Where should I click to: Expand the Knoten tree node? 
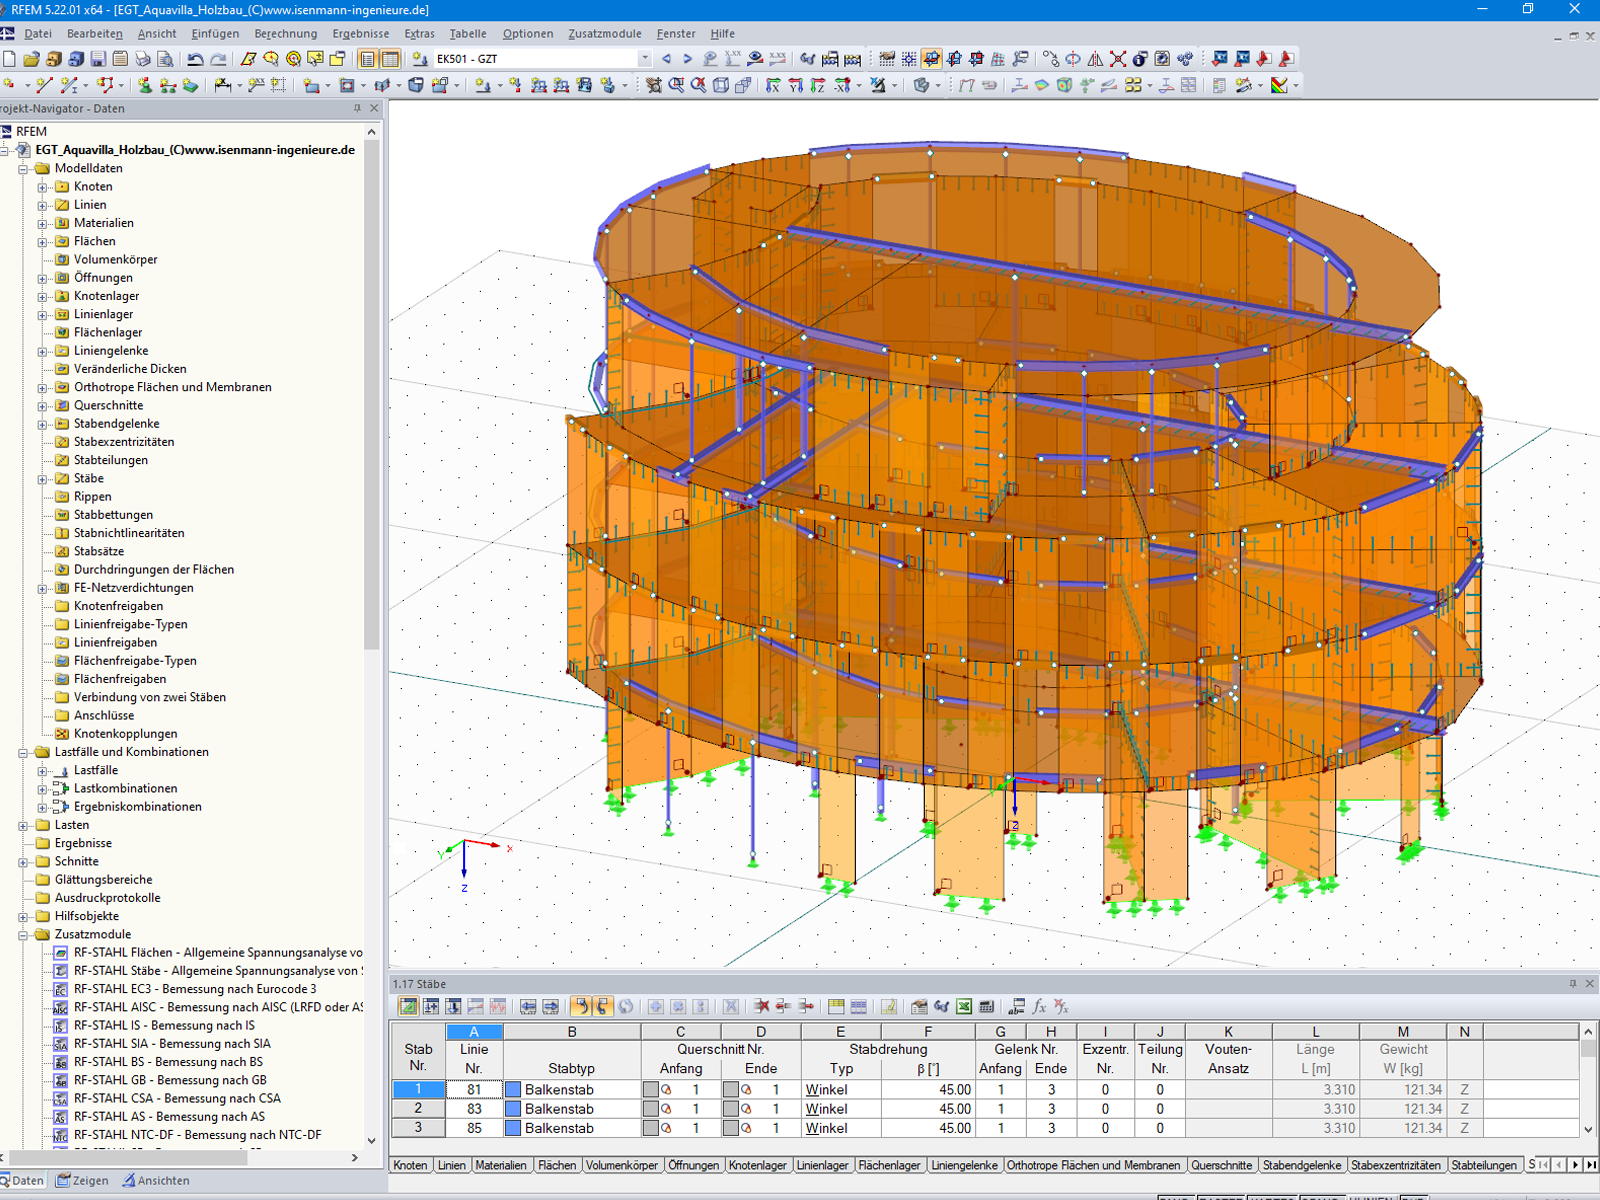pyautogui.click(x=40, y=186)
